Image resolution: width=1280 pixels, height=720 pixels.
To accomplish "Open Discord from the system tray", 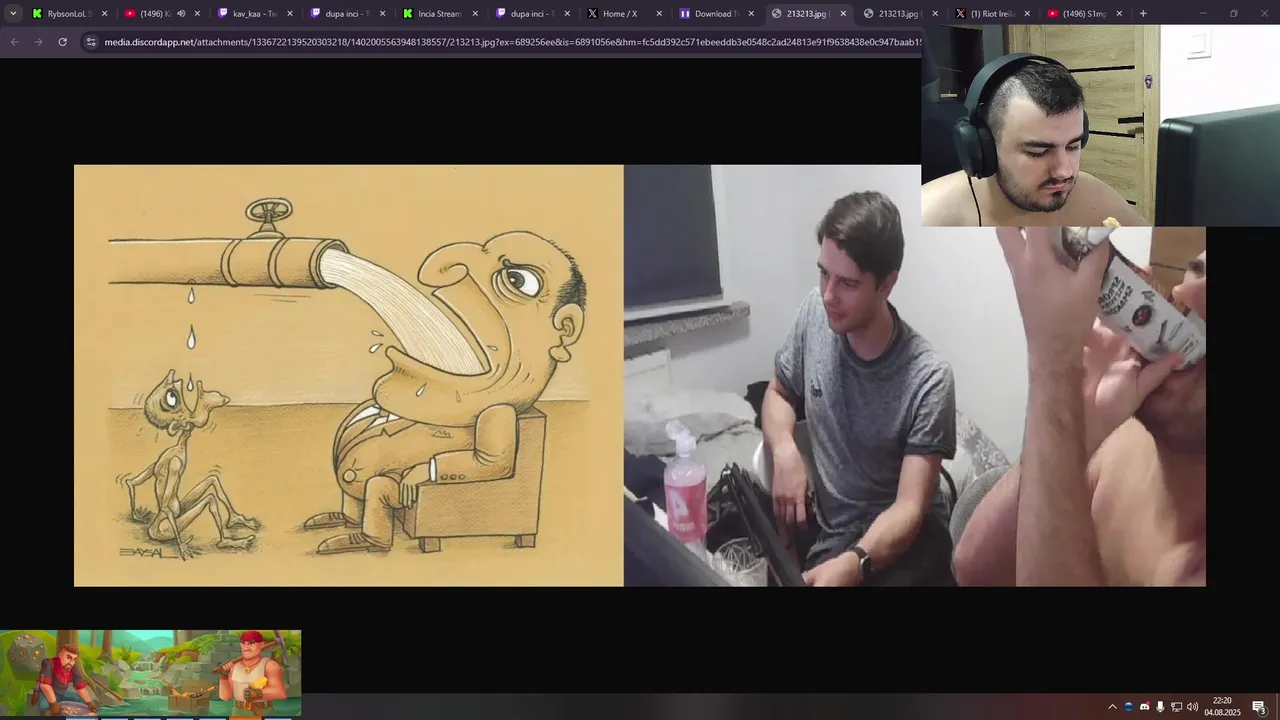I will pos(1145,707).
